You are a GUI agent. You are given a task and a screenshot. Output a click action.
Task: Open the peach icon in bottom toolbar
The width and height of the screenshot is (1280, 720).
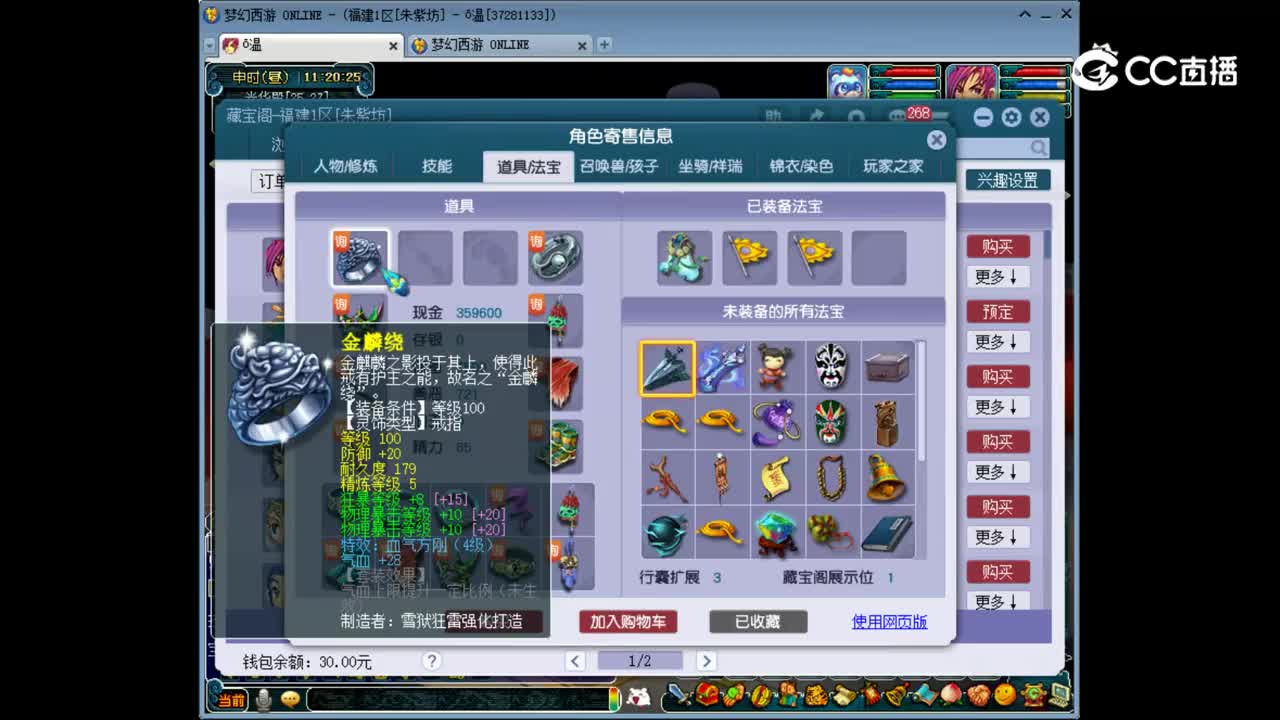coord(952,694)
